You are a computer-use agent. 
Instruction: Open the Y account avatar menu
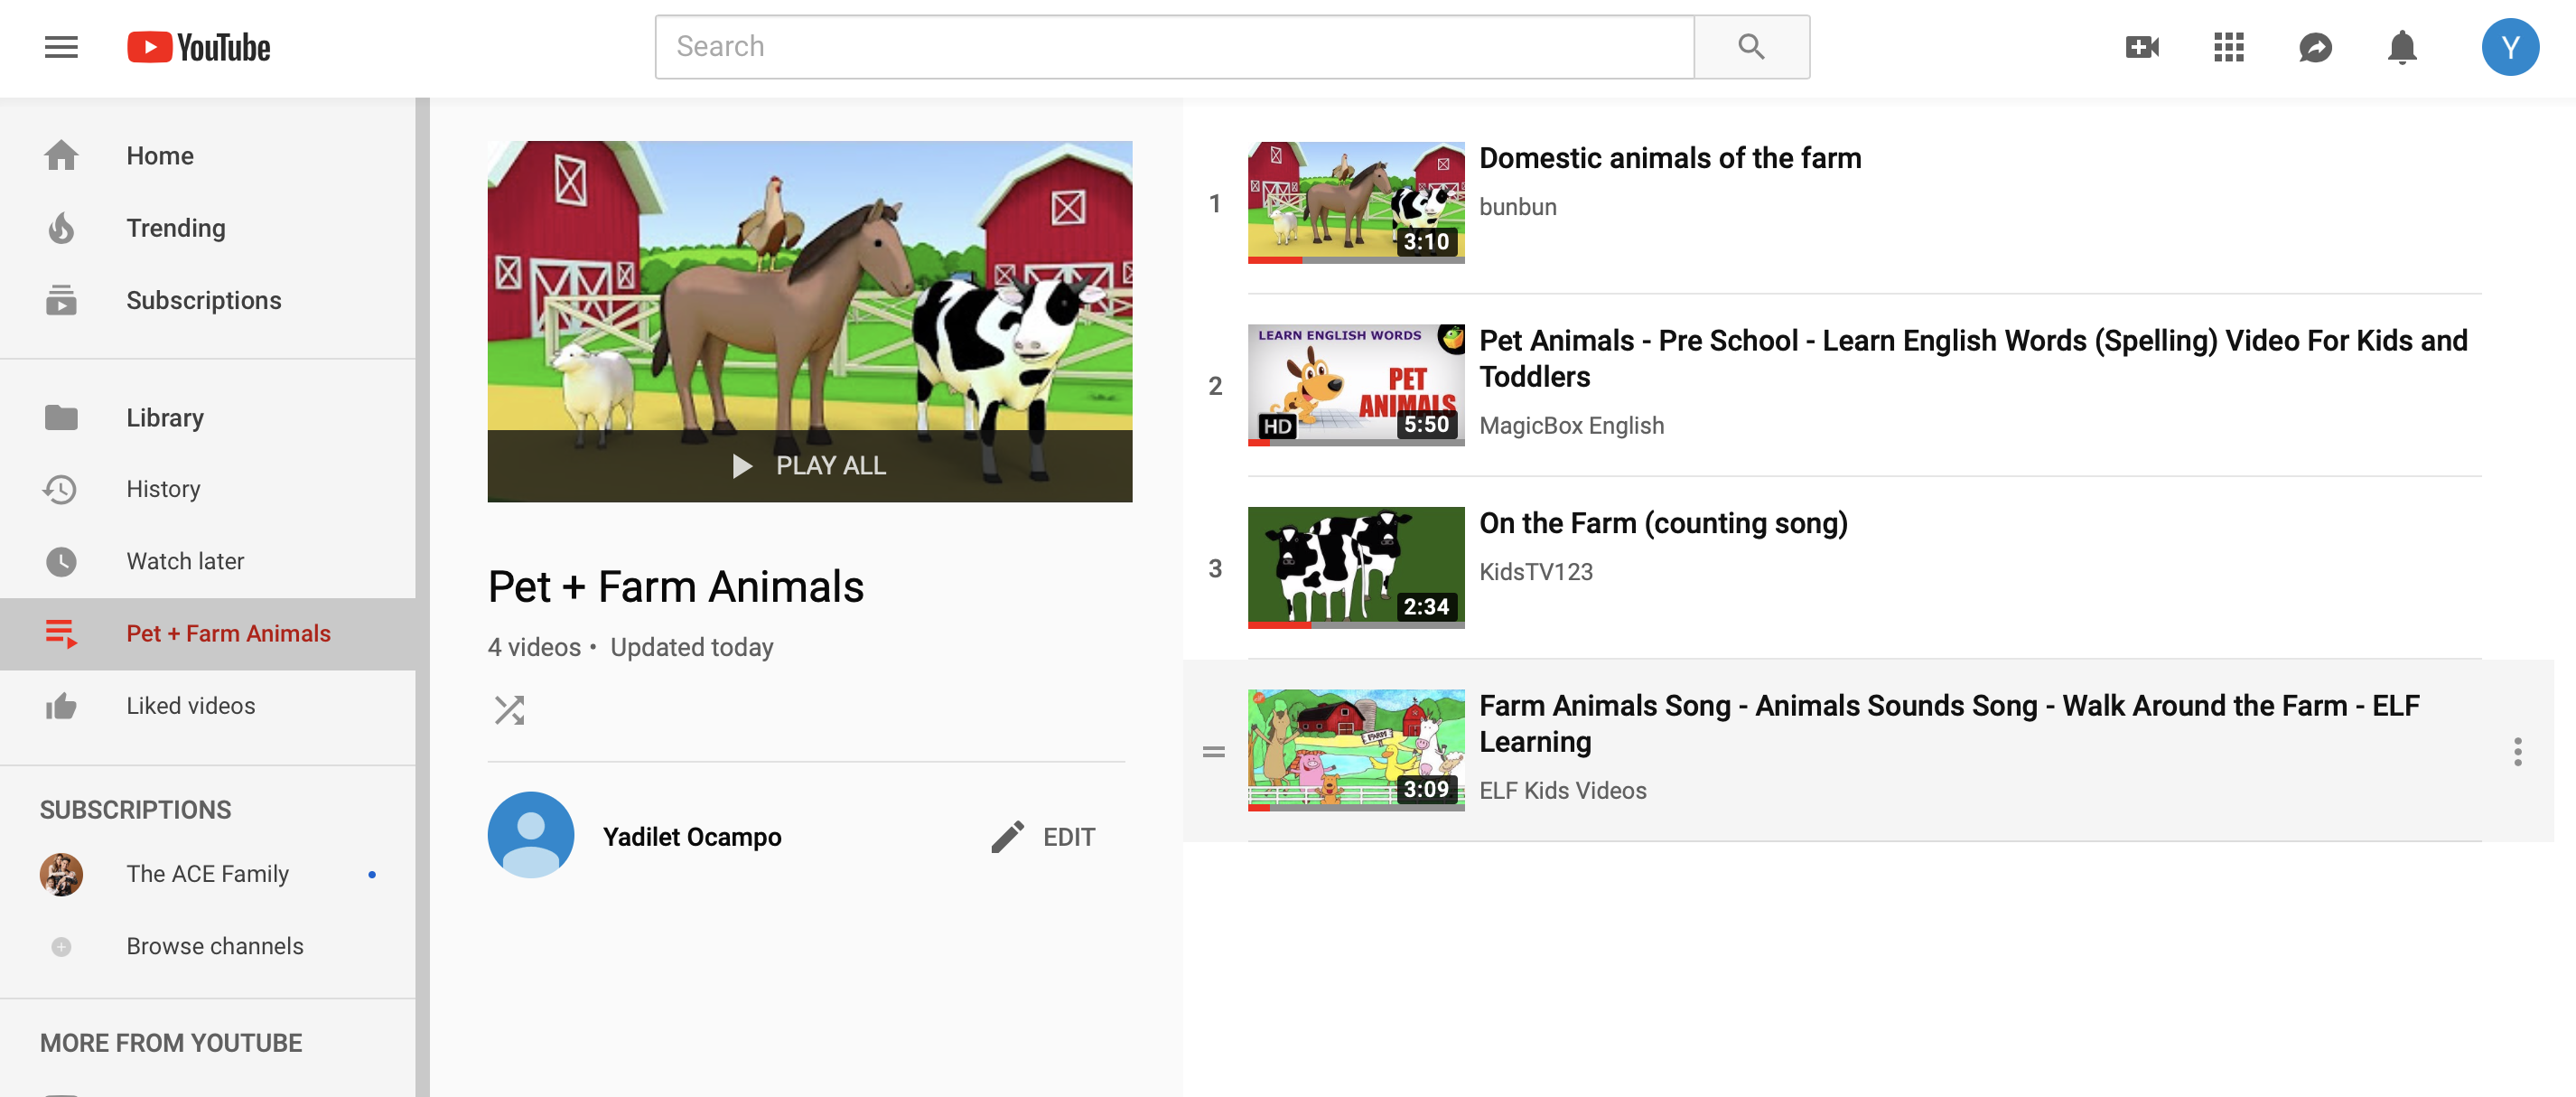coord(2509,47)
